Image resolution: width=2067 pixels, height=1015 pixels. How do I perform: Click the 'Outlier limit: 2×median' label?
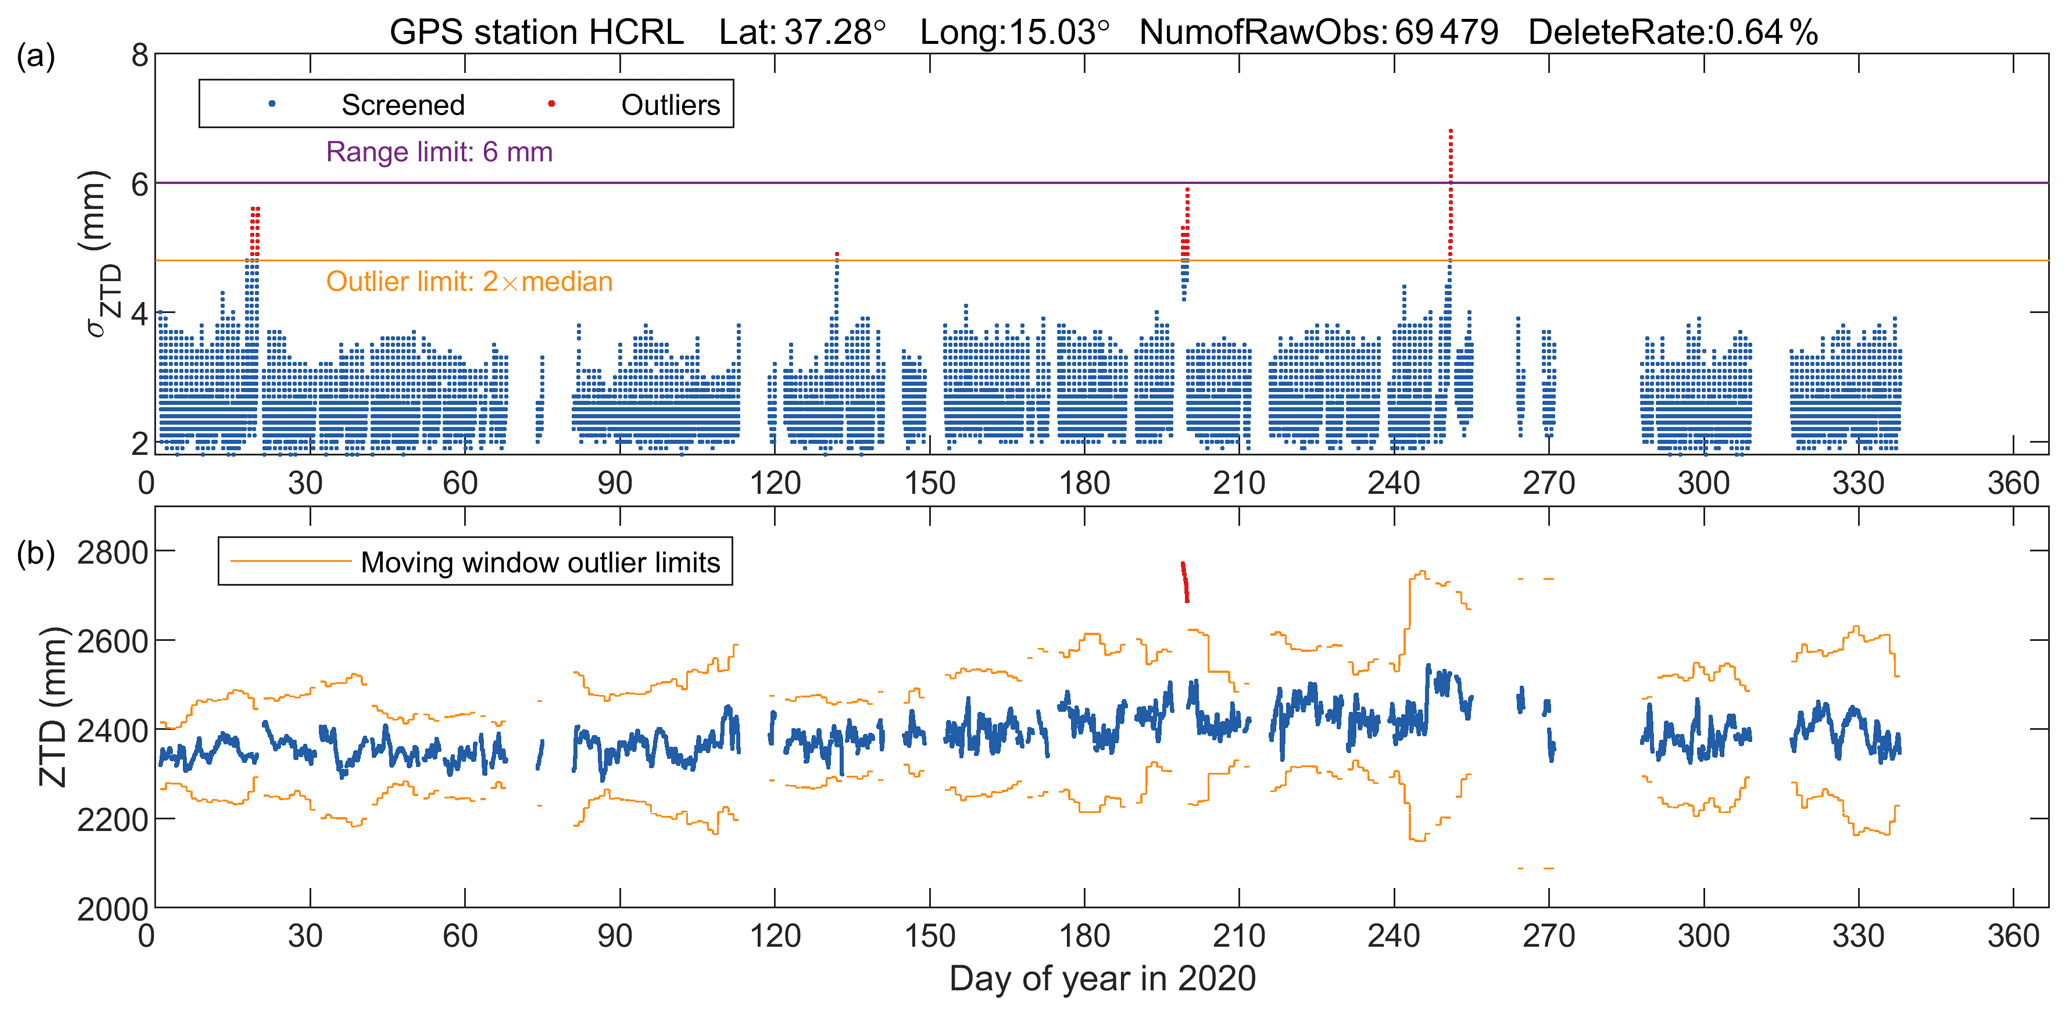click(x=469, y=282)
